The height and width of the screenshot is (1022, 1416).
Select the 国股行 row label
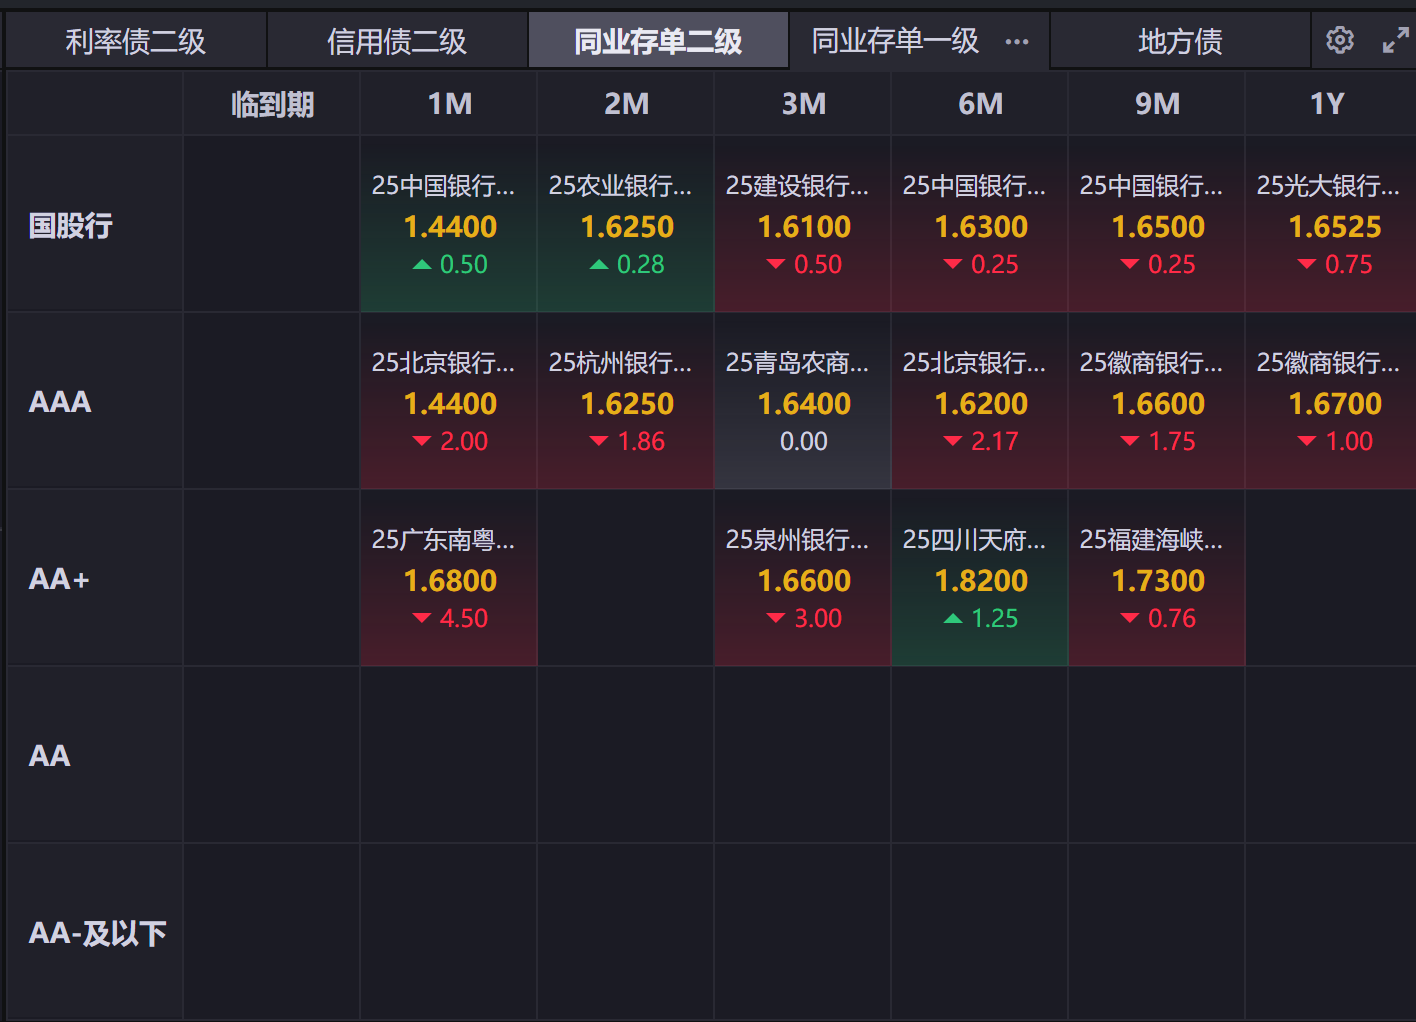(71, 225)
